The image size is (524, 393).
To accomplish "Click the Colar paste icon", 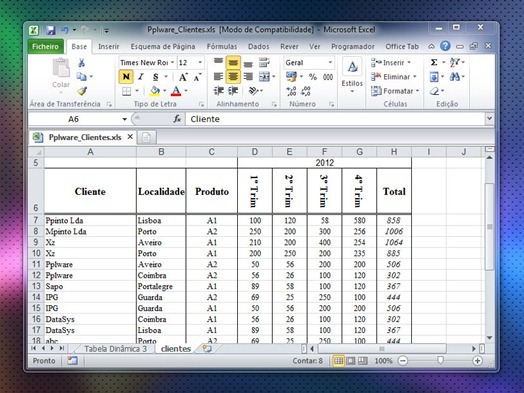I will click(61, 68).
